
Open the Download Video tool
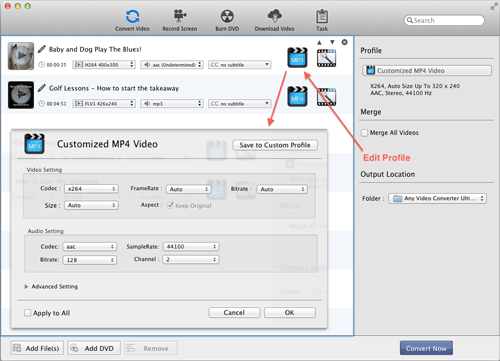(x=274, y=20)
